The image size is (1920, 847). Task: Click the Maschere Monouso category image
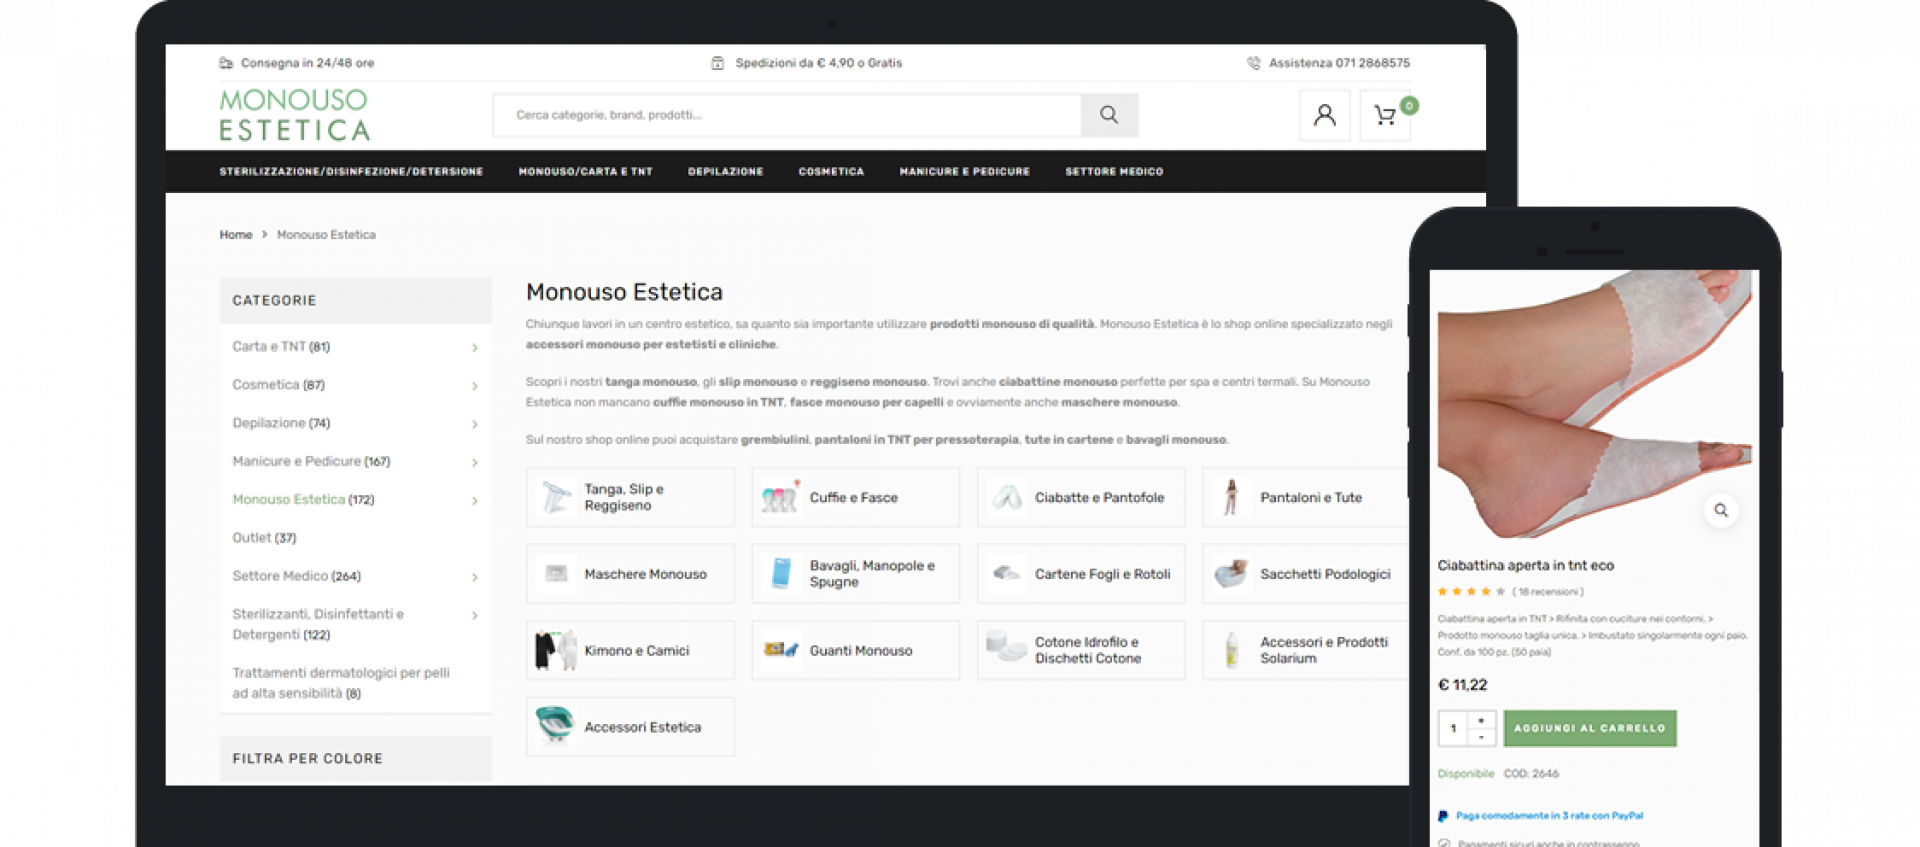(x=556, y=574)
